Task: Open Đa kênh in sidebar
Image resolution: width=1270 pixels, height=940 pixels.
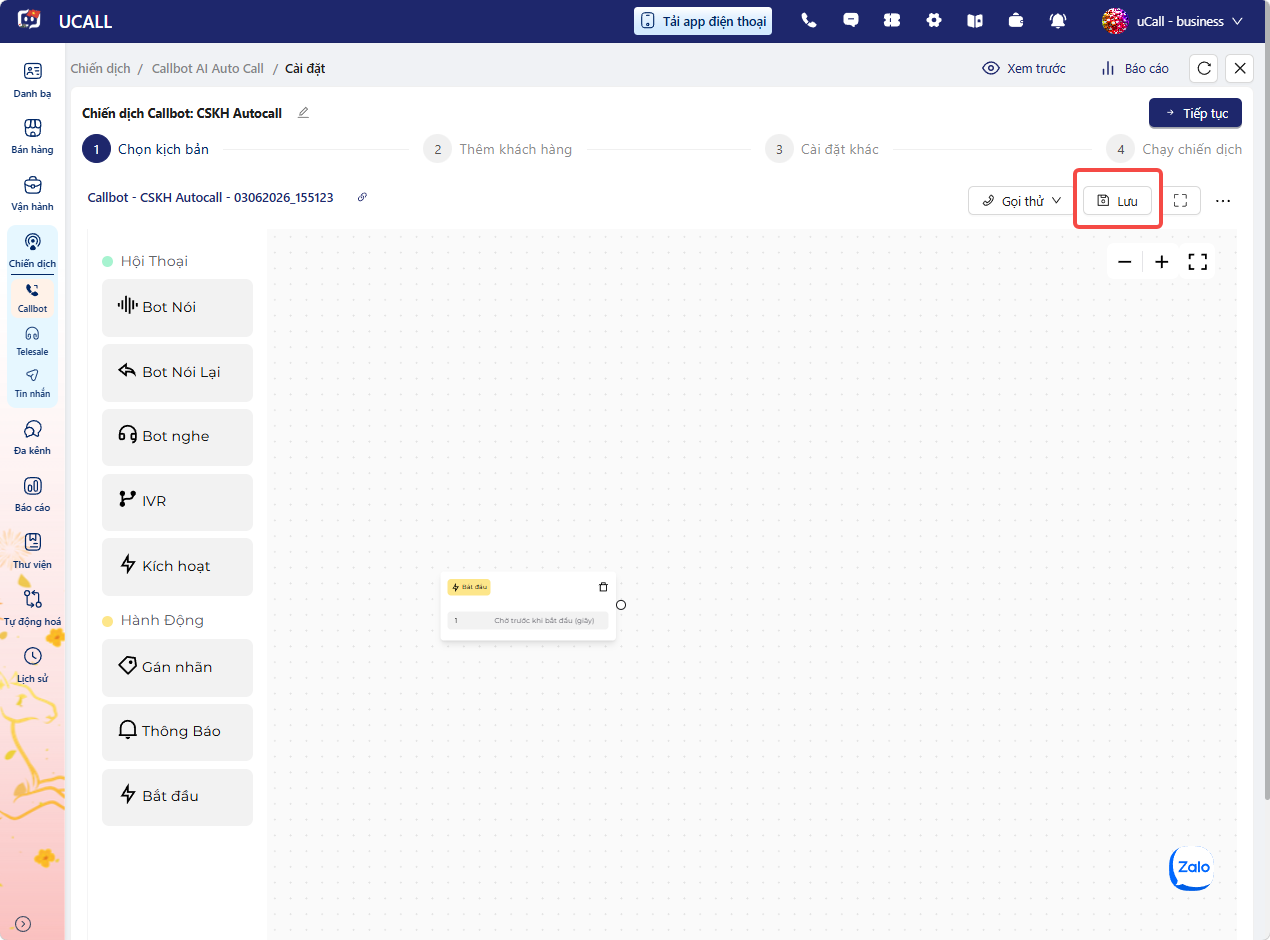Action: [x=32, y=438]
